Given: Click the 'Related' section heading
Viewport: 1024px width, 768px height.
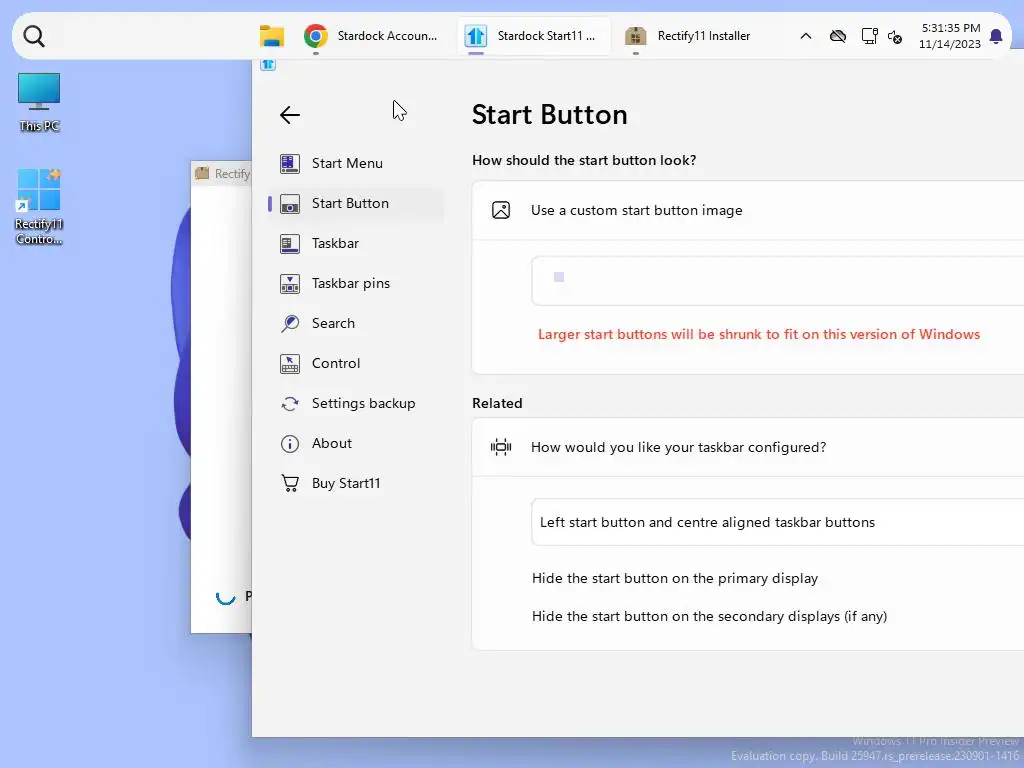Looking at the screenshot, I should pos(497,404).
